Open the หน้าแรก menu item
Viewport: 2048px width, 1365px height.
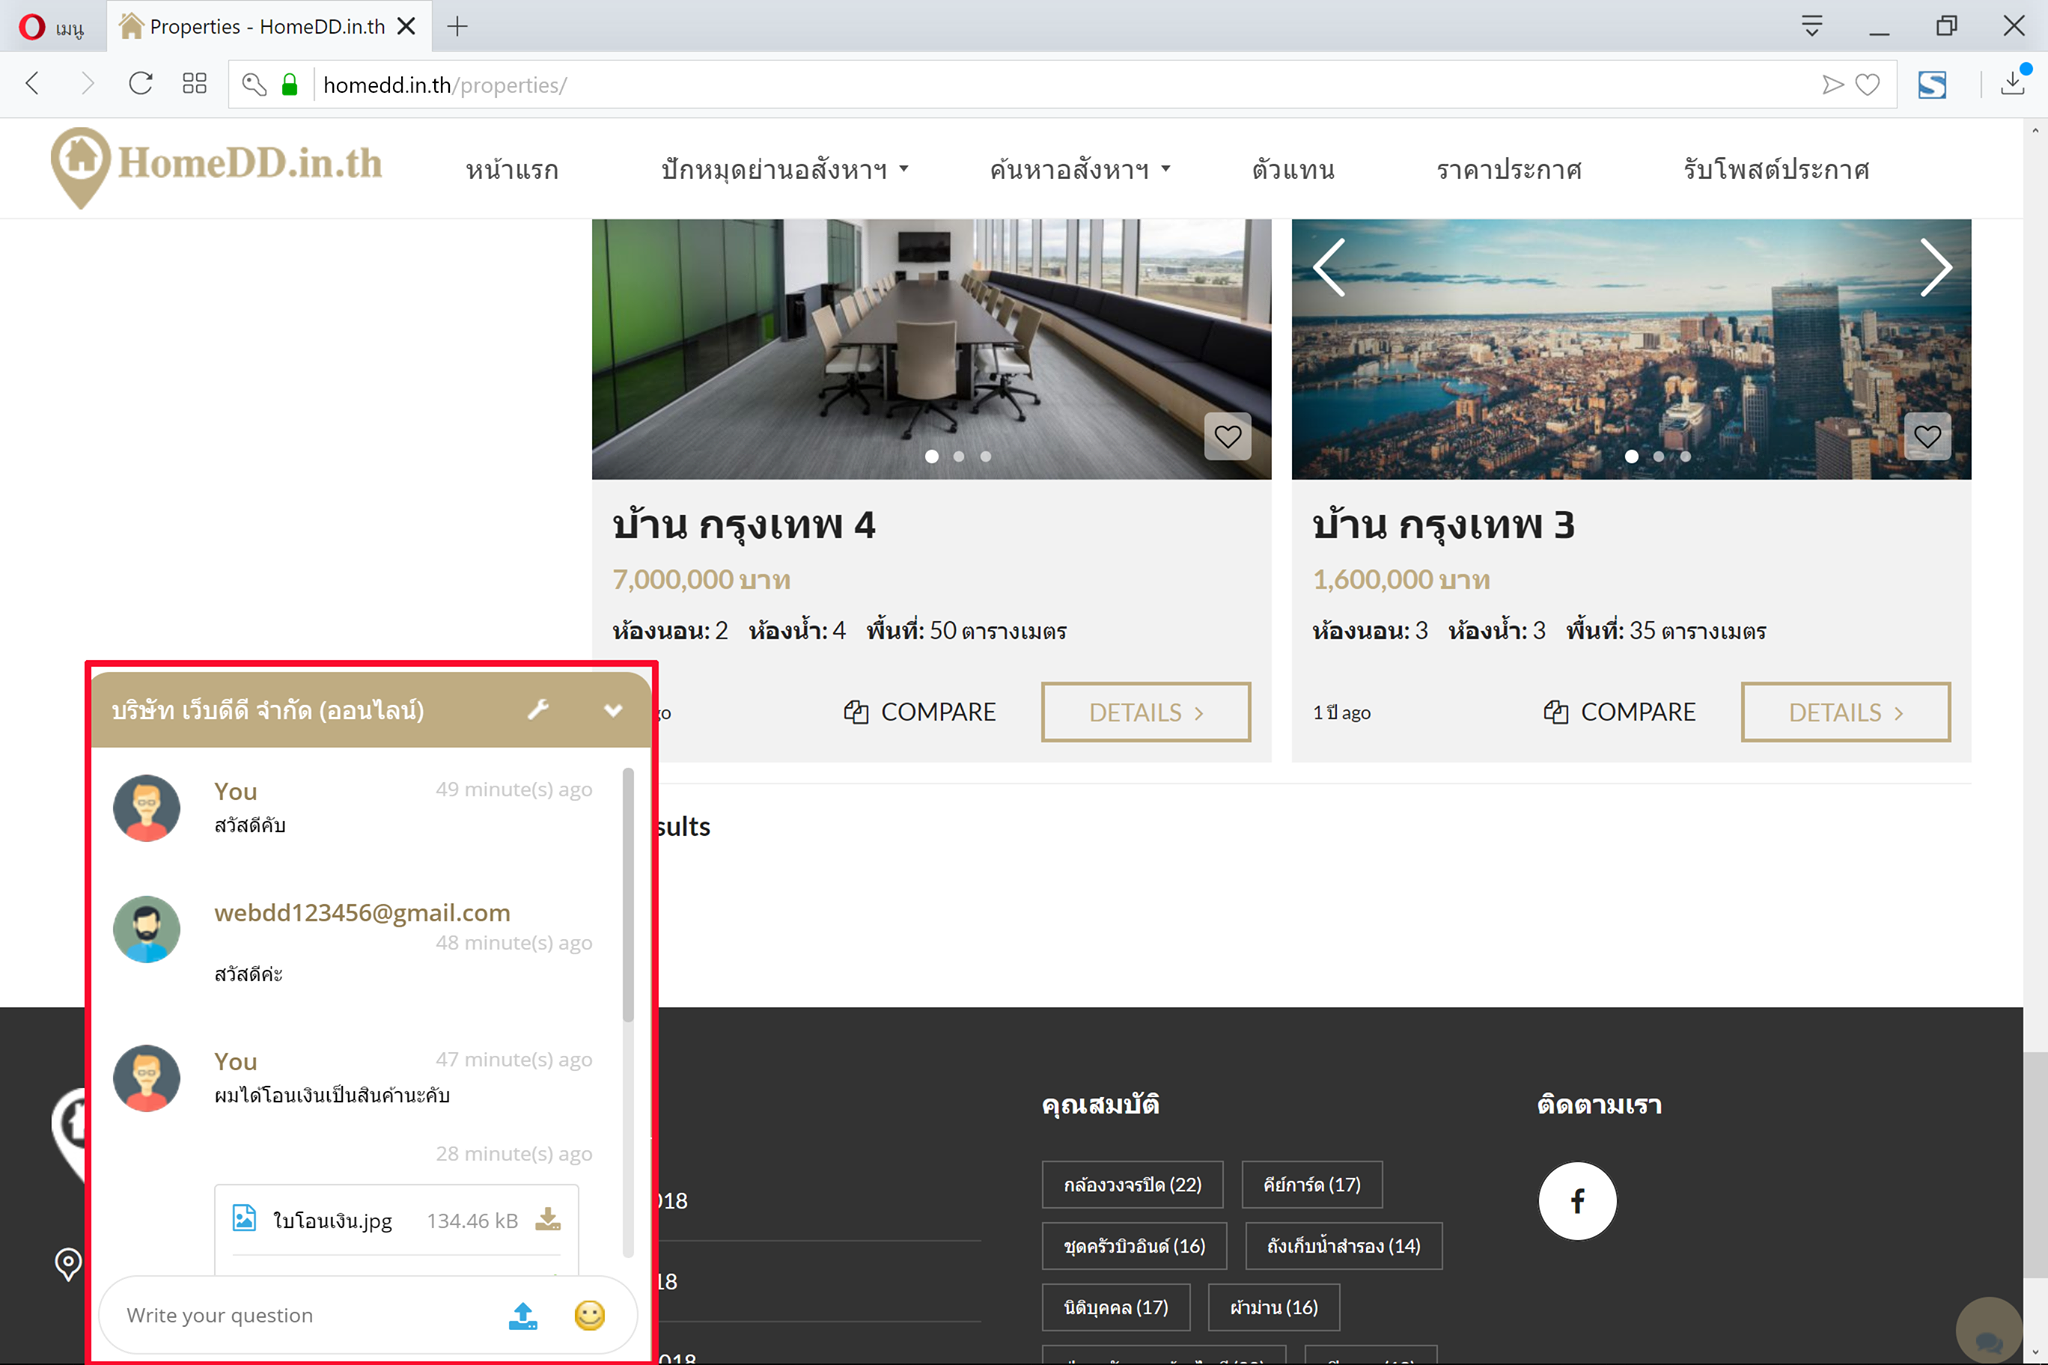[x=512, y=169]
